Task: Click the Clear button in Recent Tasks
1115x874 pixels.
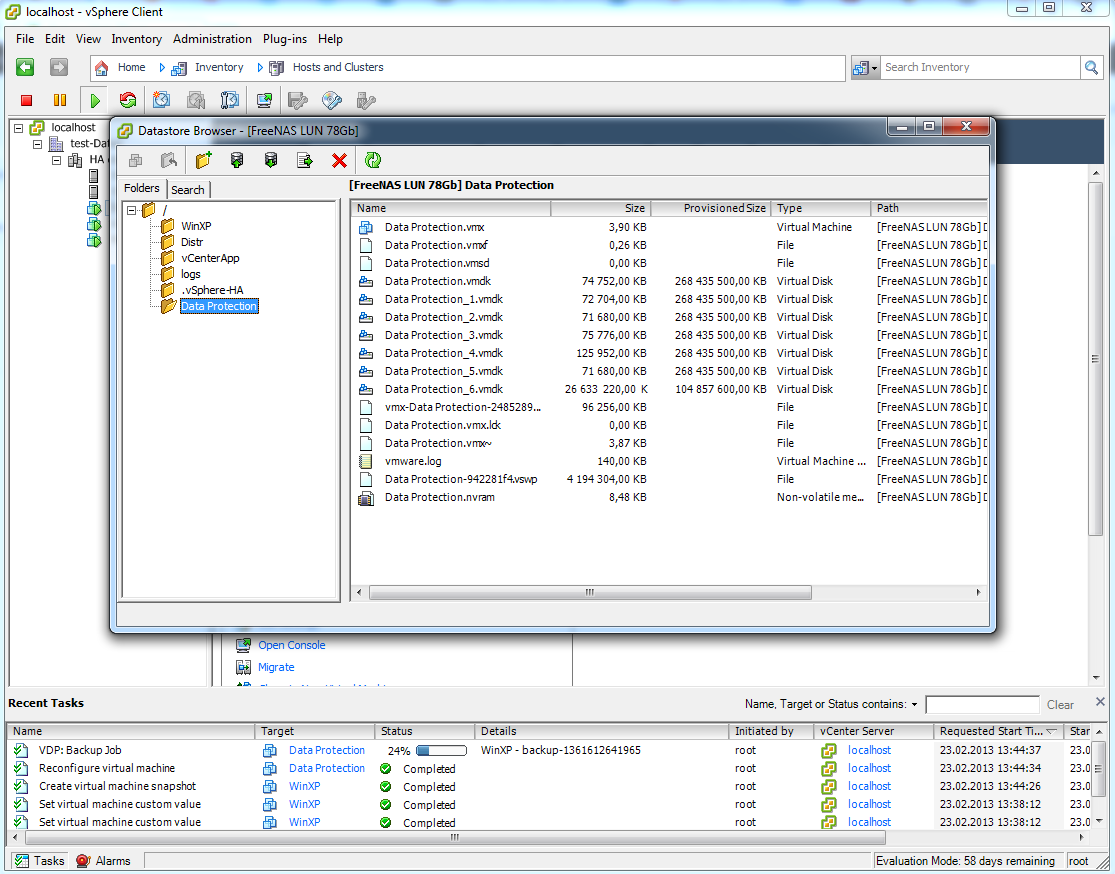Action: click(1060, 705)
